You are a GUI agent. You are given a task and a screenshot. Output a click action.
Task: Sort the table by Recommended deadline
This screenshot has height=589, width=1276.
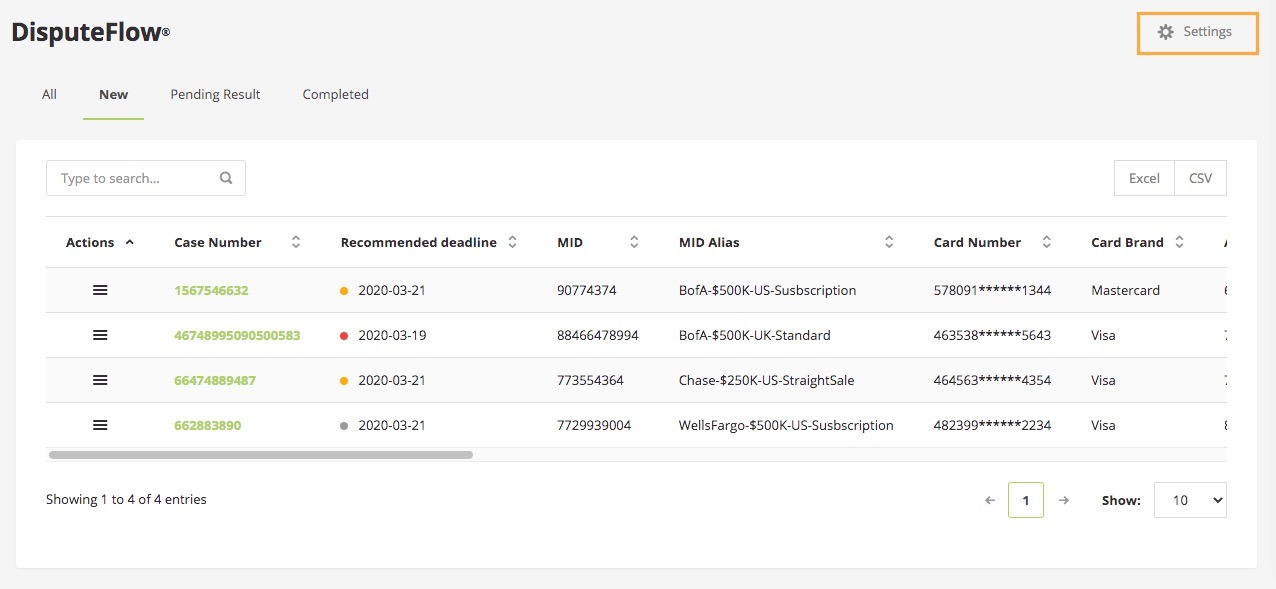tap(511, 241)
